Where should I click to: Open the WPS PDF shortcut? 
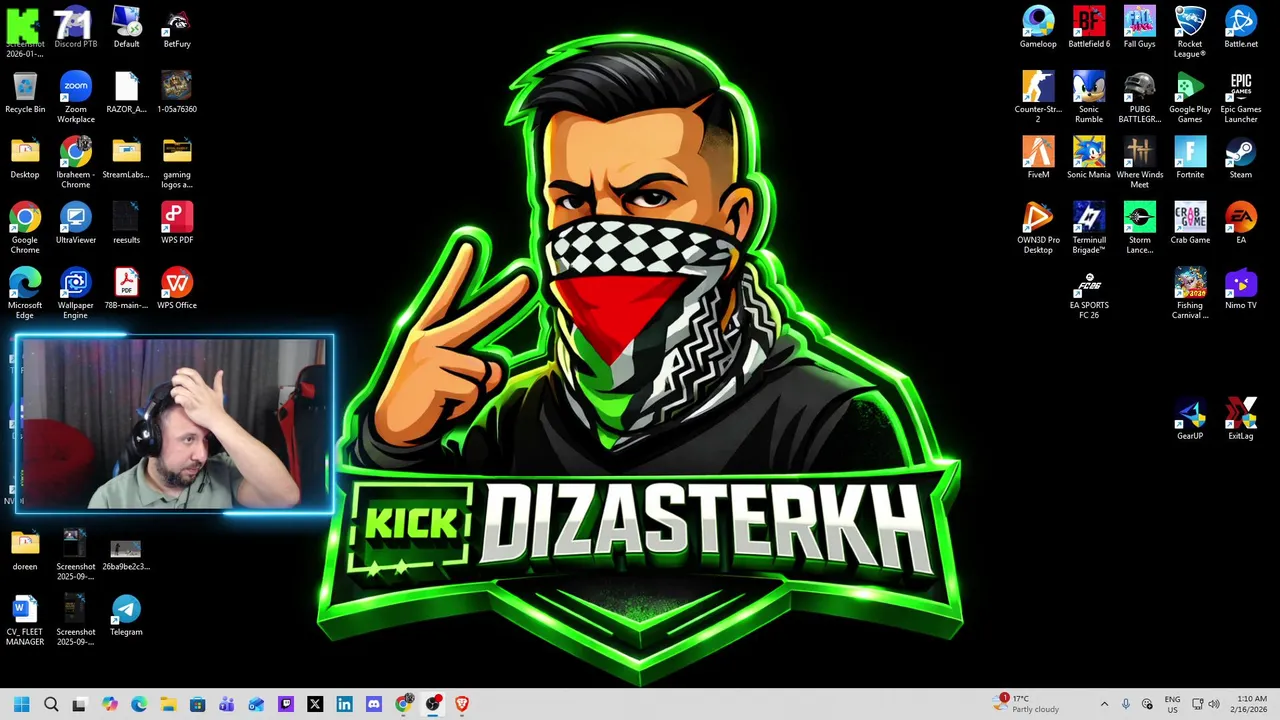tap(177, 222)
